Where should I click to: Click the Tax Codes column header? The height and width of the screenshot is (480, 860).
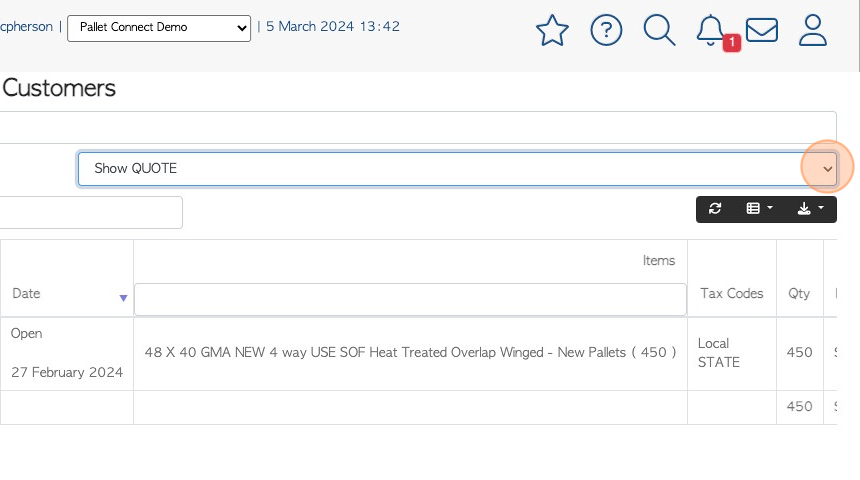click(732, 293)
